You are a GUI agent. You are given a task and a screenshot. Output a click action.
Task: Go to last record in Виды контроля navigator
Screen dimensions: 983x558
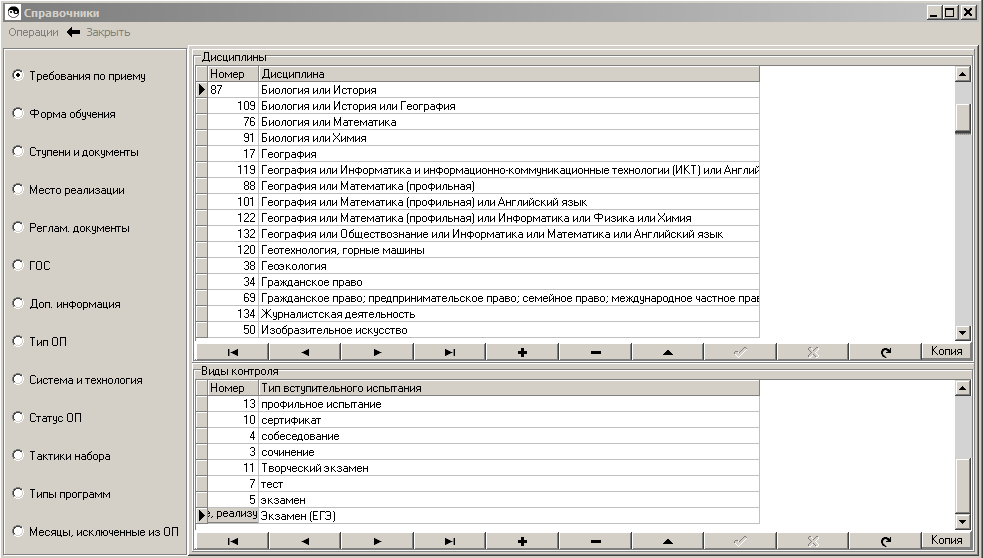tap(450, 541)
